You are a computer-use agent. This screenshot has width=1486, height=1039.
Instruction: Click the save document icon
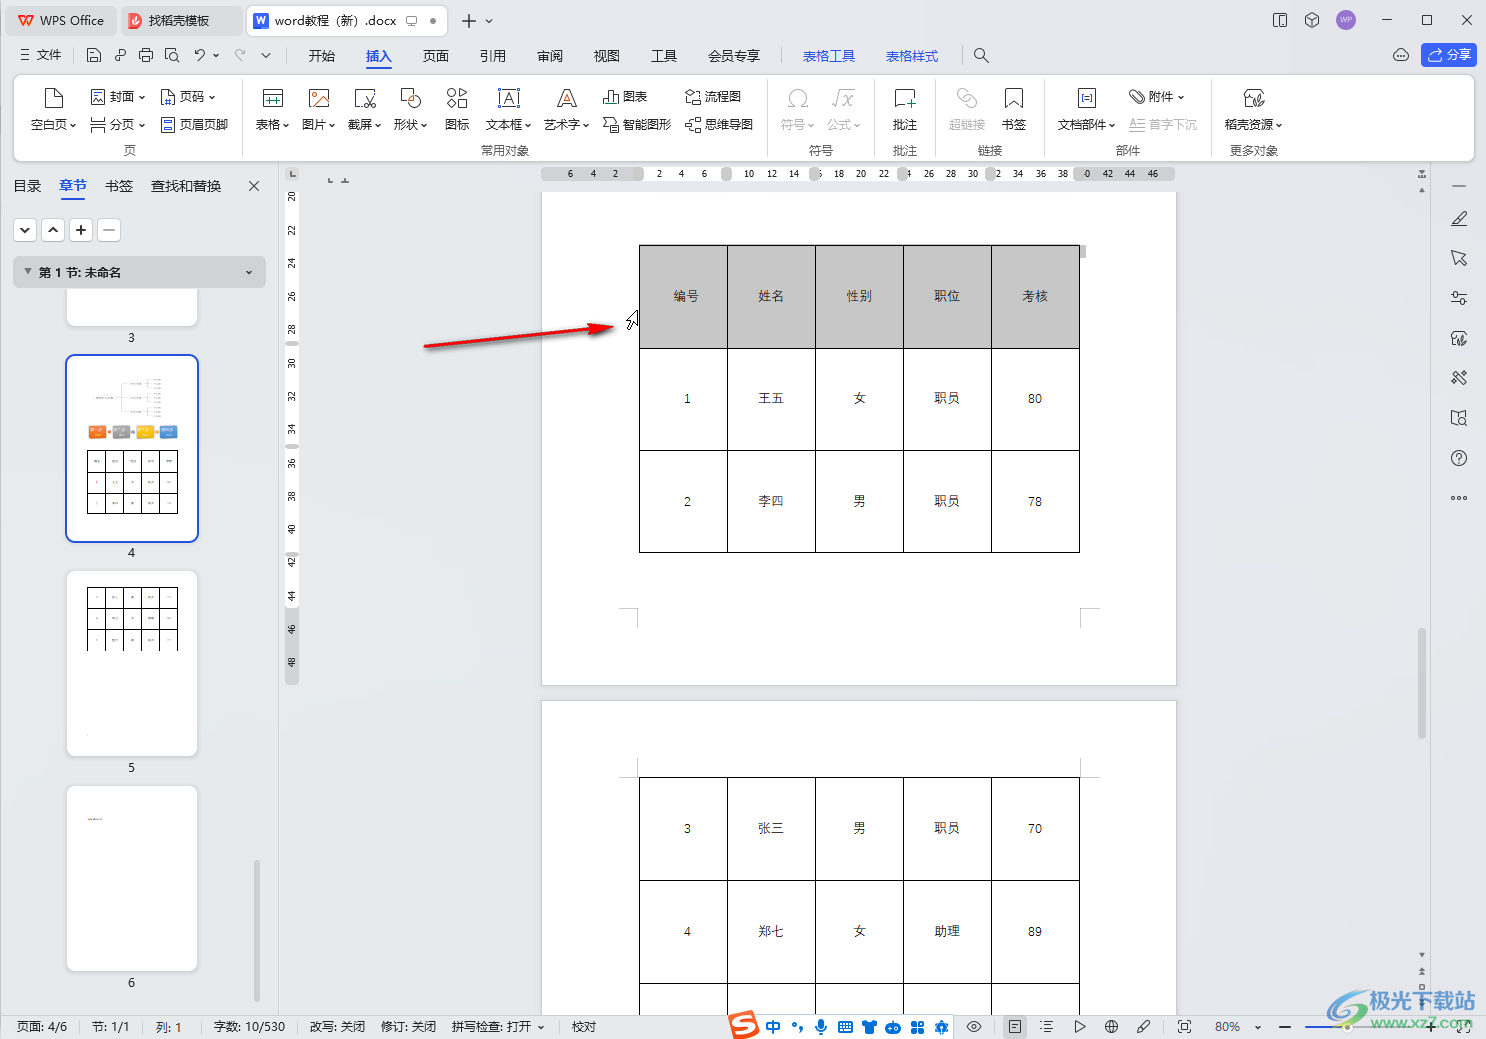(x=94, y=55)
